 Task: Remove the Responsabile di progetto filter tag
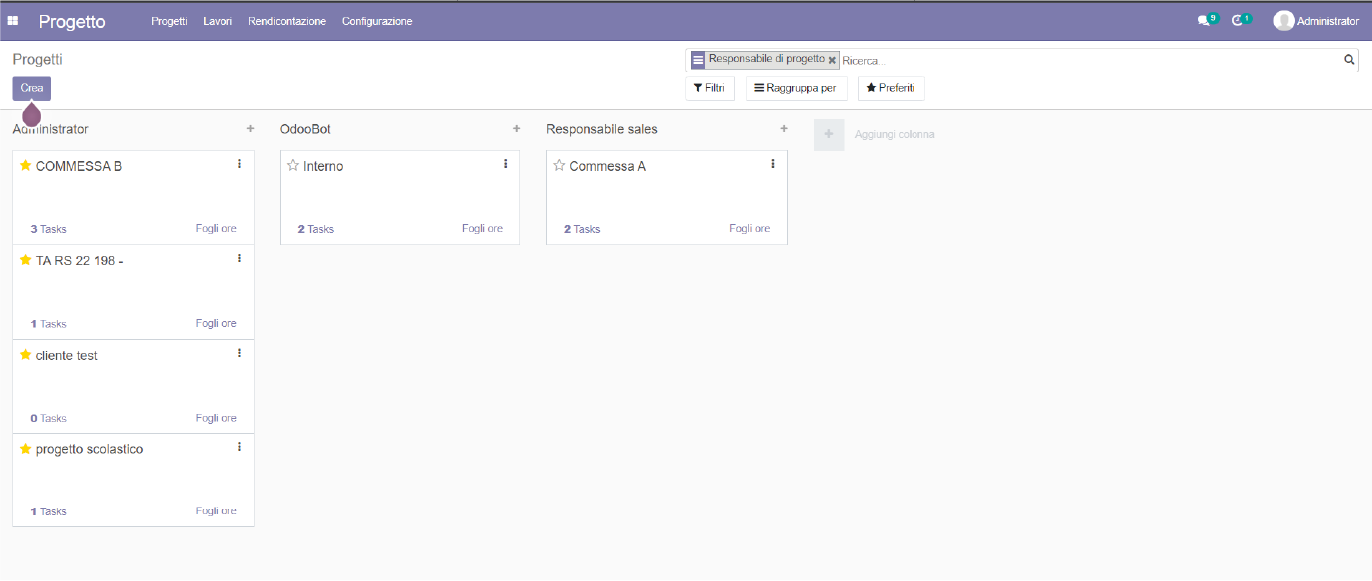point(832,61)
